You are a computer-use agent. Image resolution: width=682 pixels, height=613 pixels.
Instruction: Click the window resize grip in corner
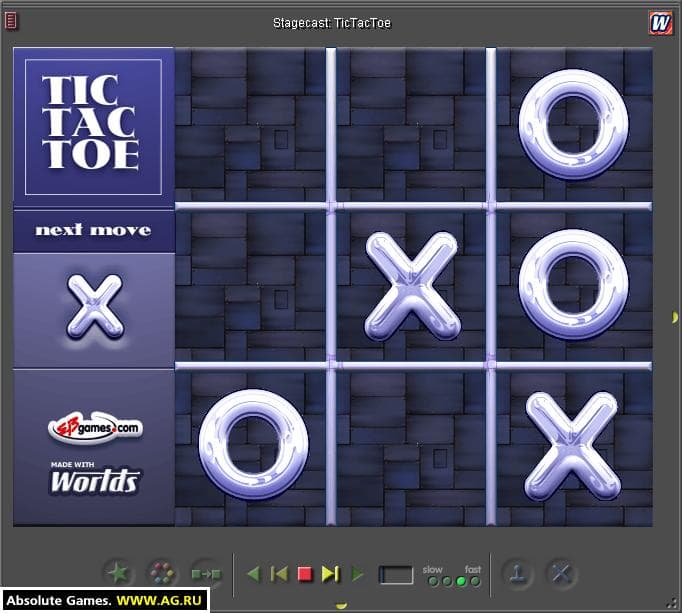(671, 603)
